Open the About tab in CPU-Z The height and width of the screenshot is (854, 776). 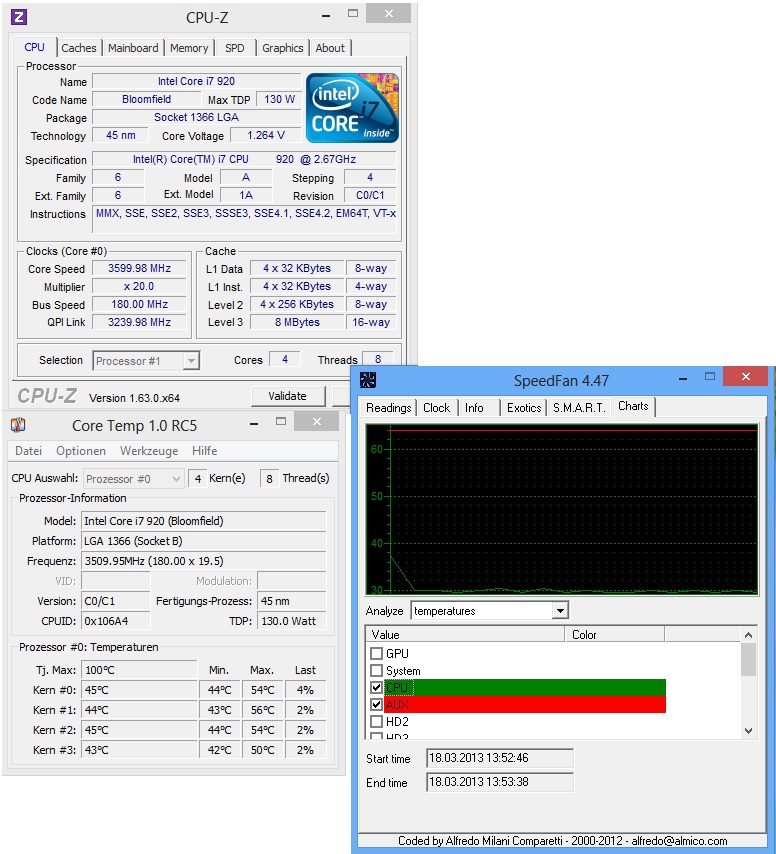[330, 48]
